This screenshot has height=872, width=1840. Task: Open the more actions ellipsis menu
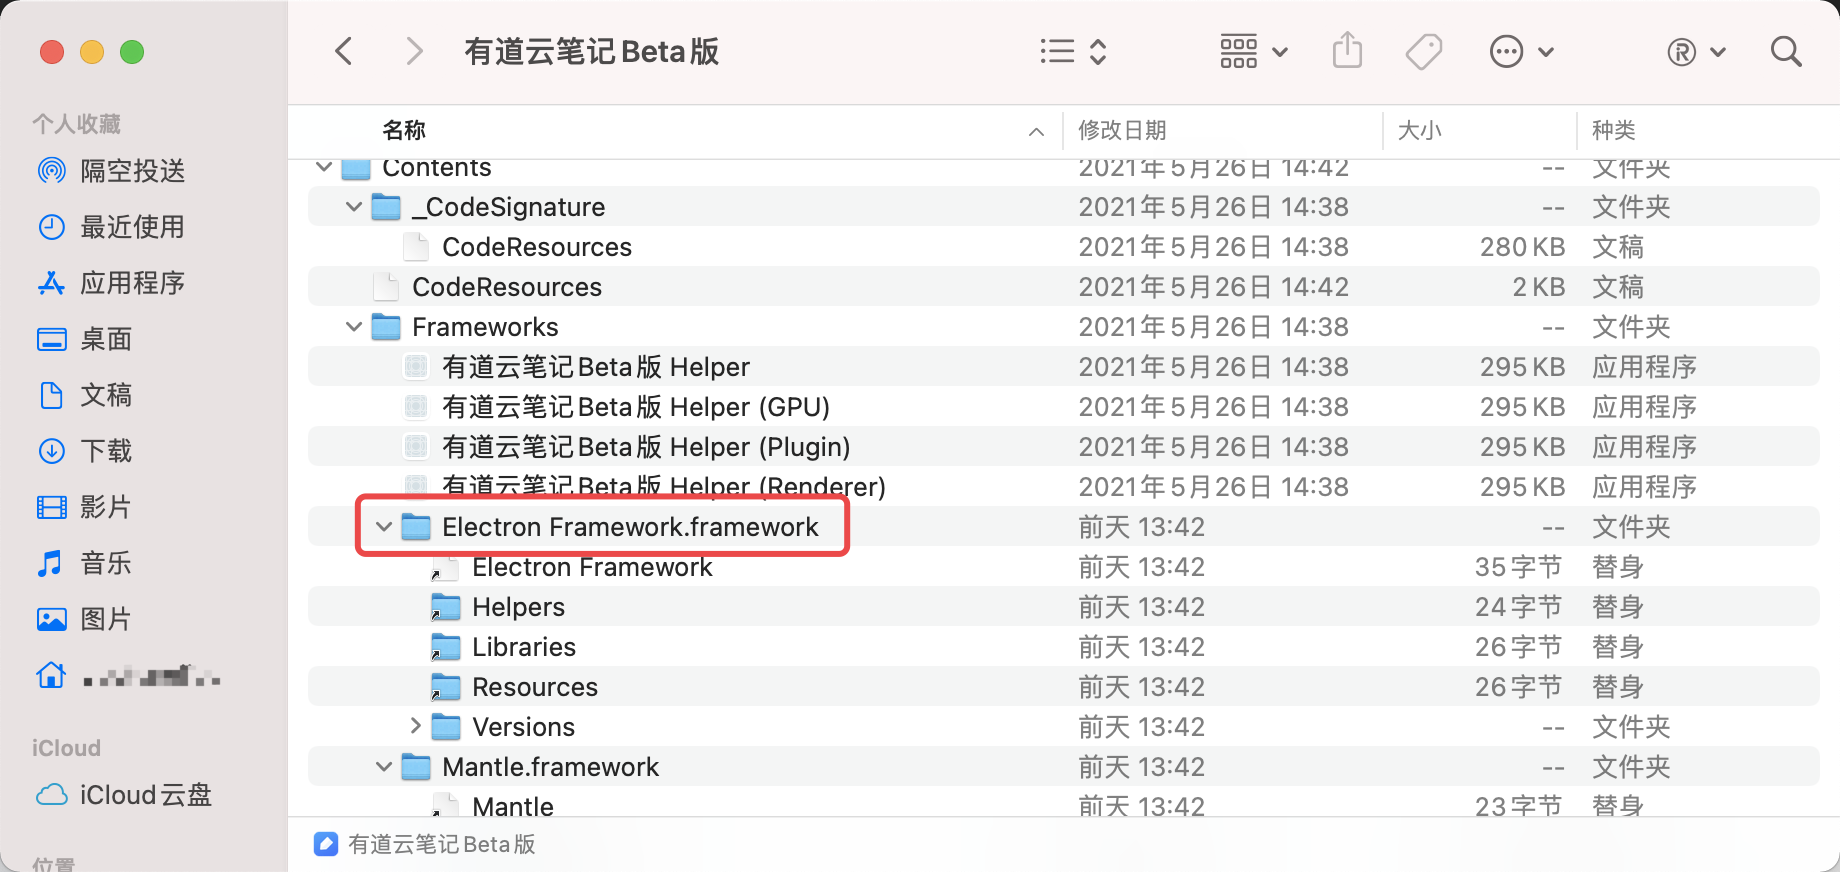click(x=1521, y=51)
